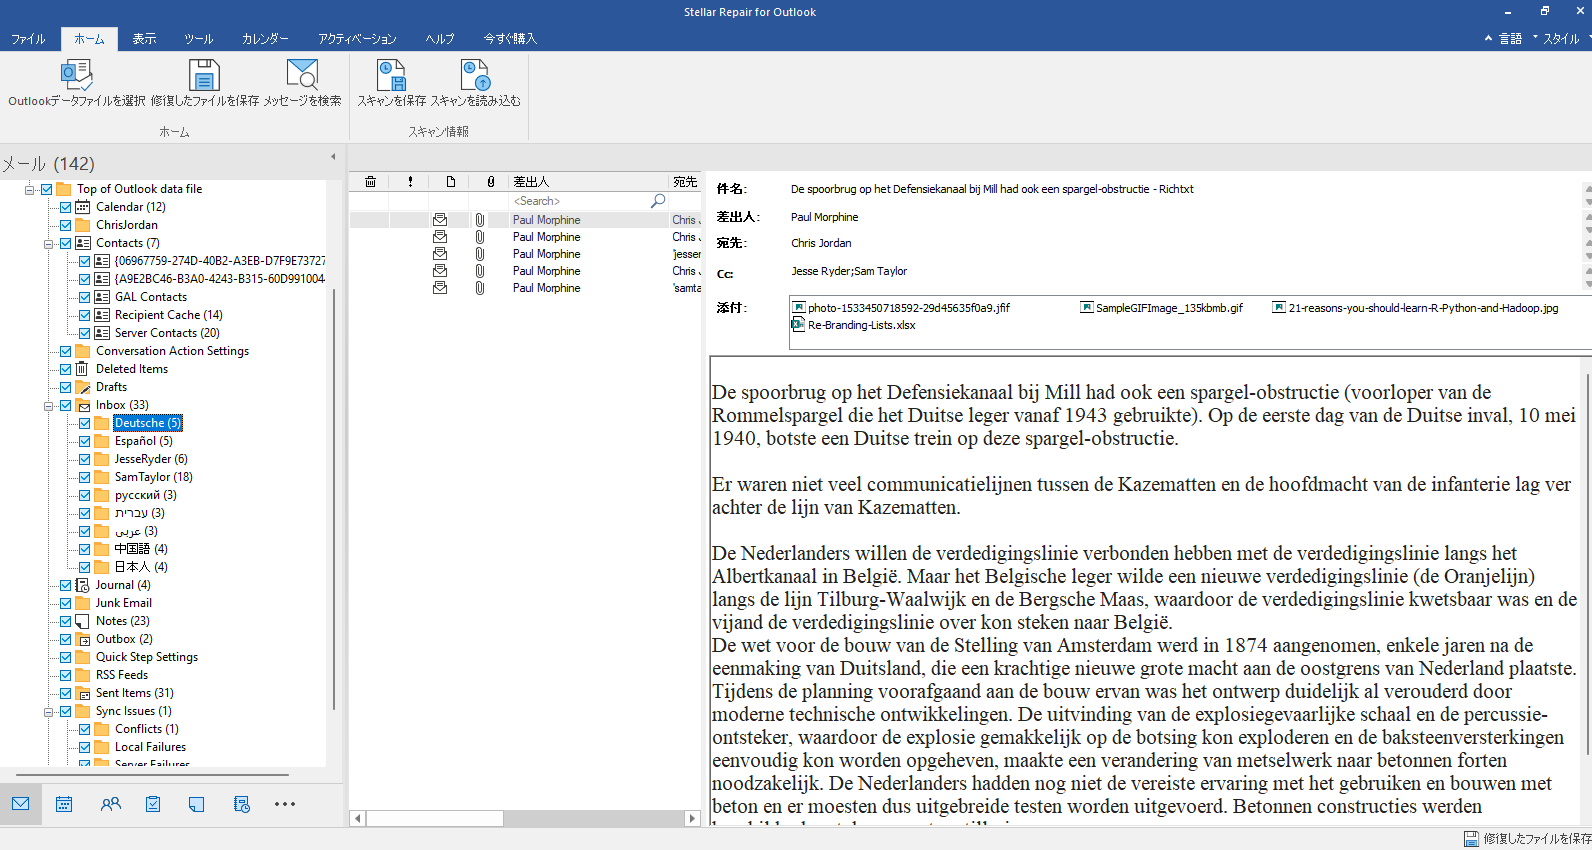
Task: Select the Server Contacts (20) folder
Action: point(167,333)
